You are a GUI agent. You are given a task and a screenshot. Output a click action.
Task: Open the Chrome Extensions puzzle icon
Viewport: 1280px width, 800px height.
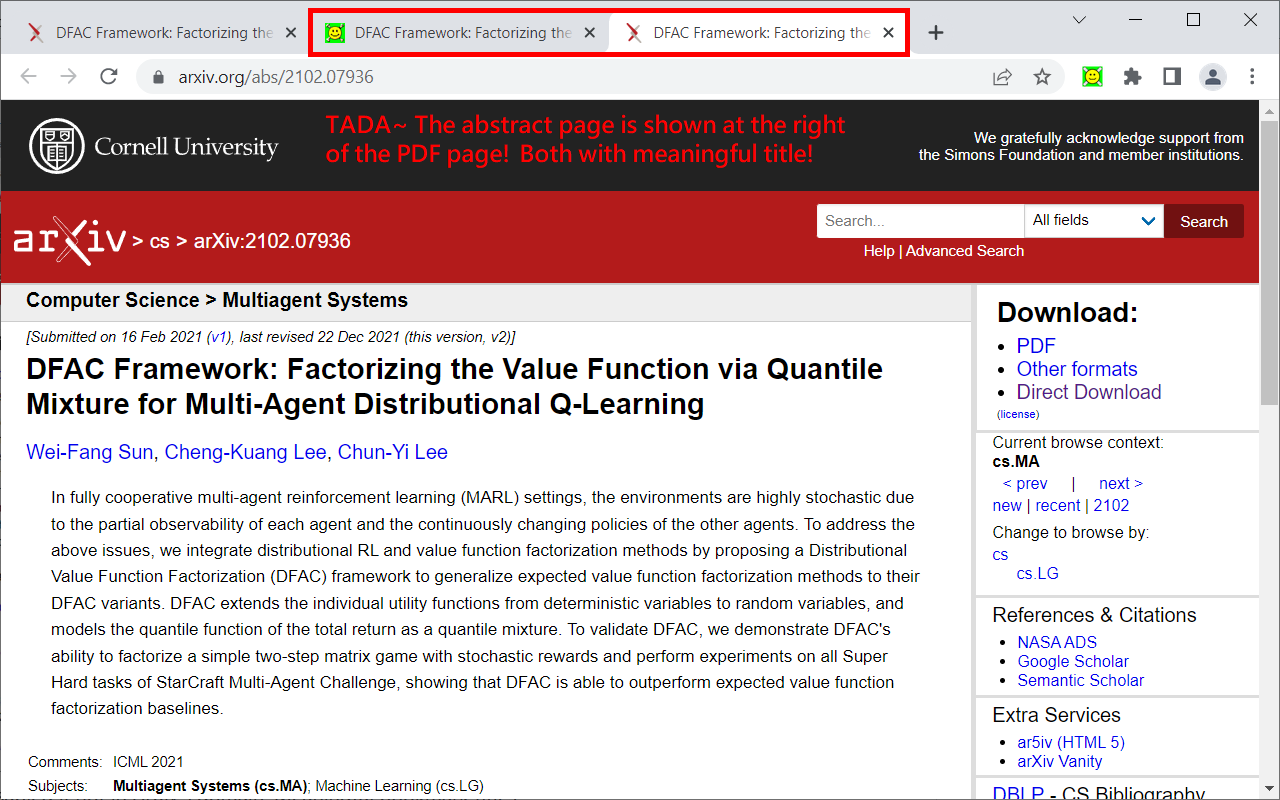1132,76
